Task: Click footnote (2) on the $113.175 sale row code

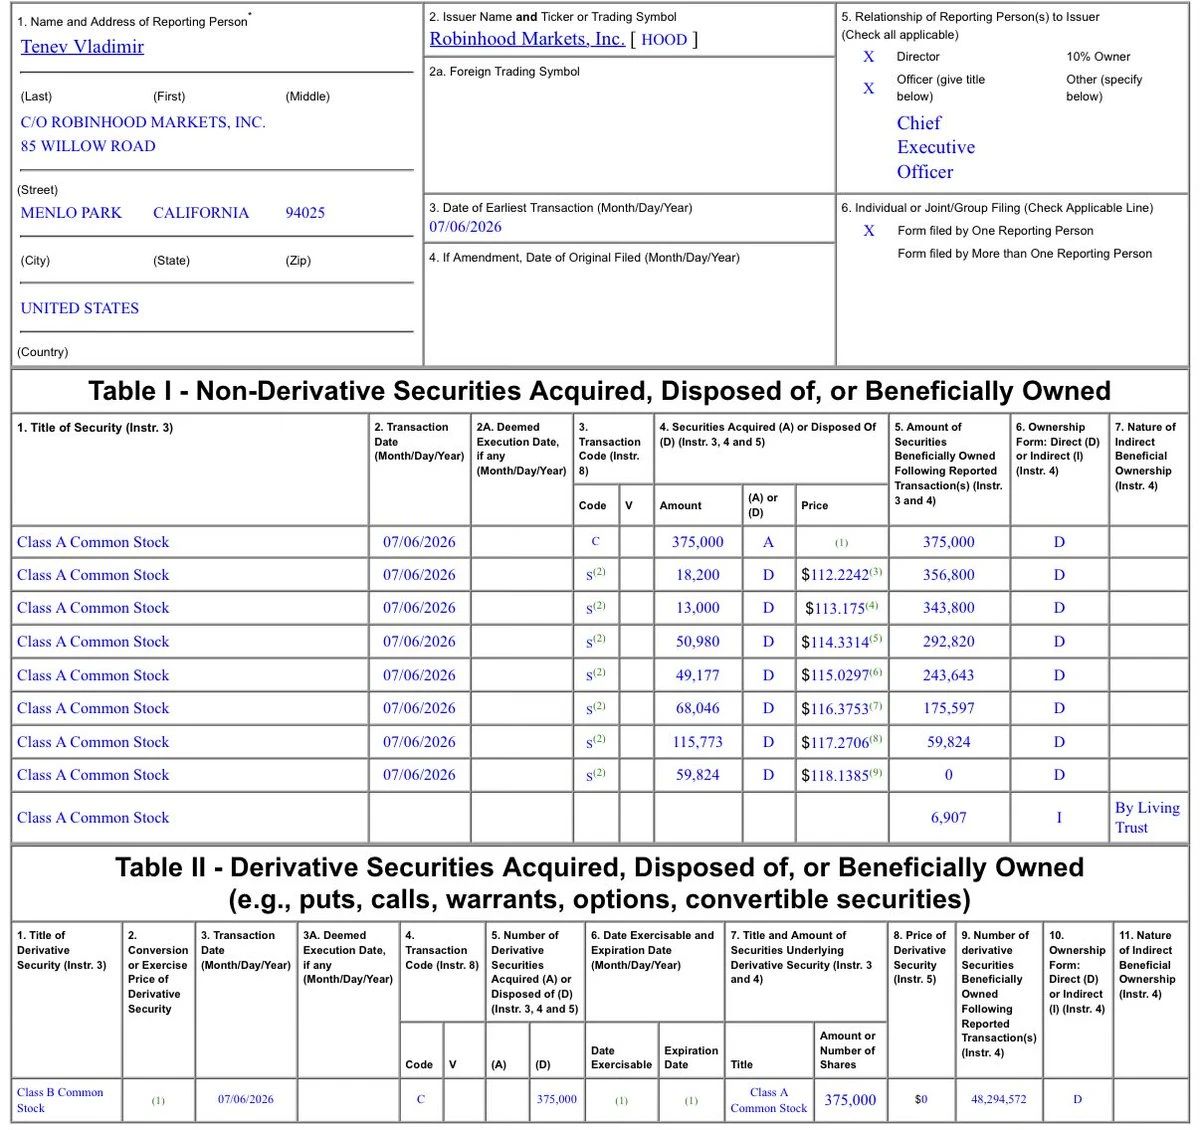Action: 600,605
